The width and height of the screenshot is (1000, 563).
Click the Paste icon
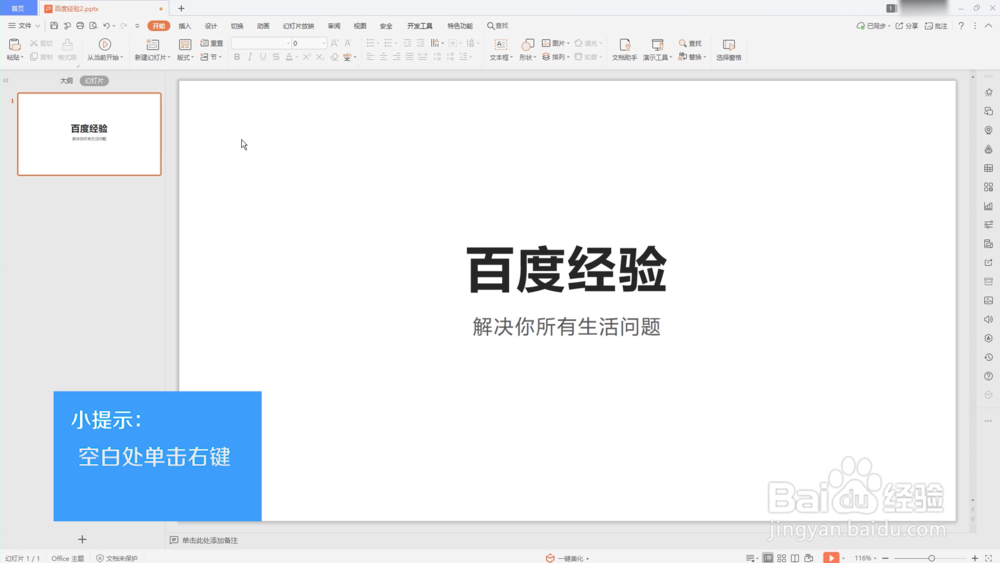pos(14,45)
